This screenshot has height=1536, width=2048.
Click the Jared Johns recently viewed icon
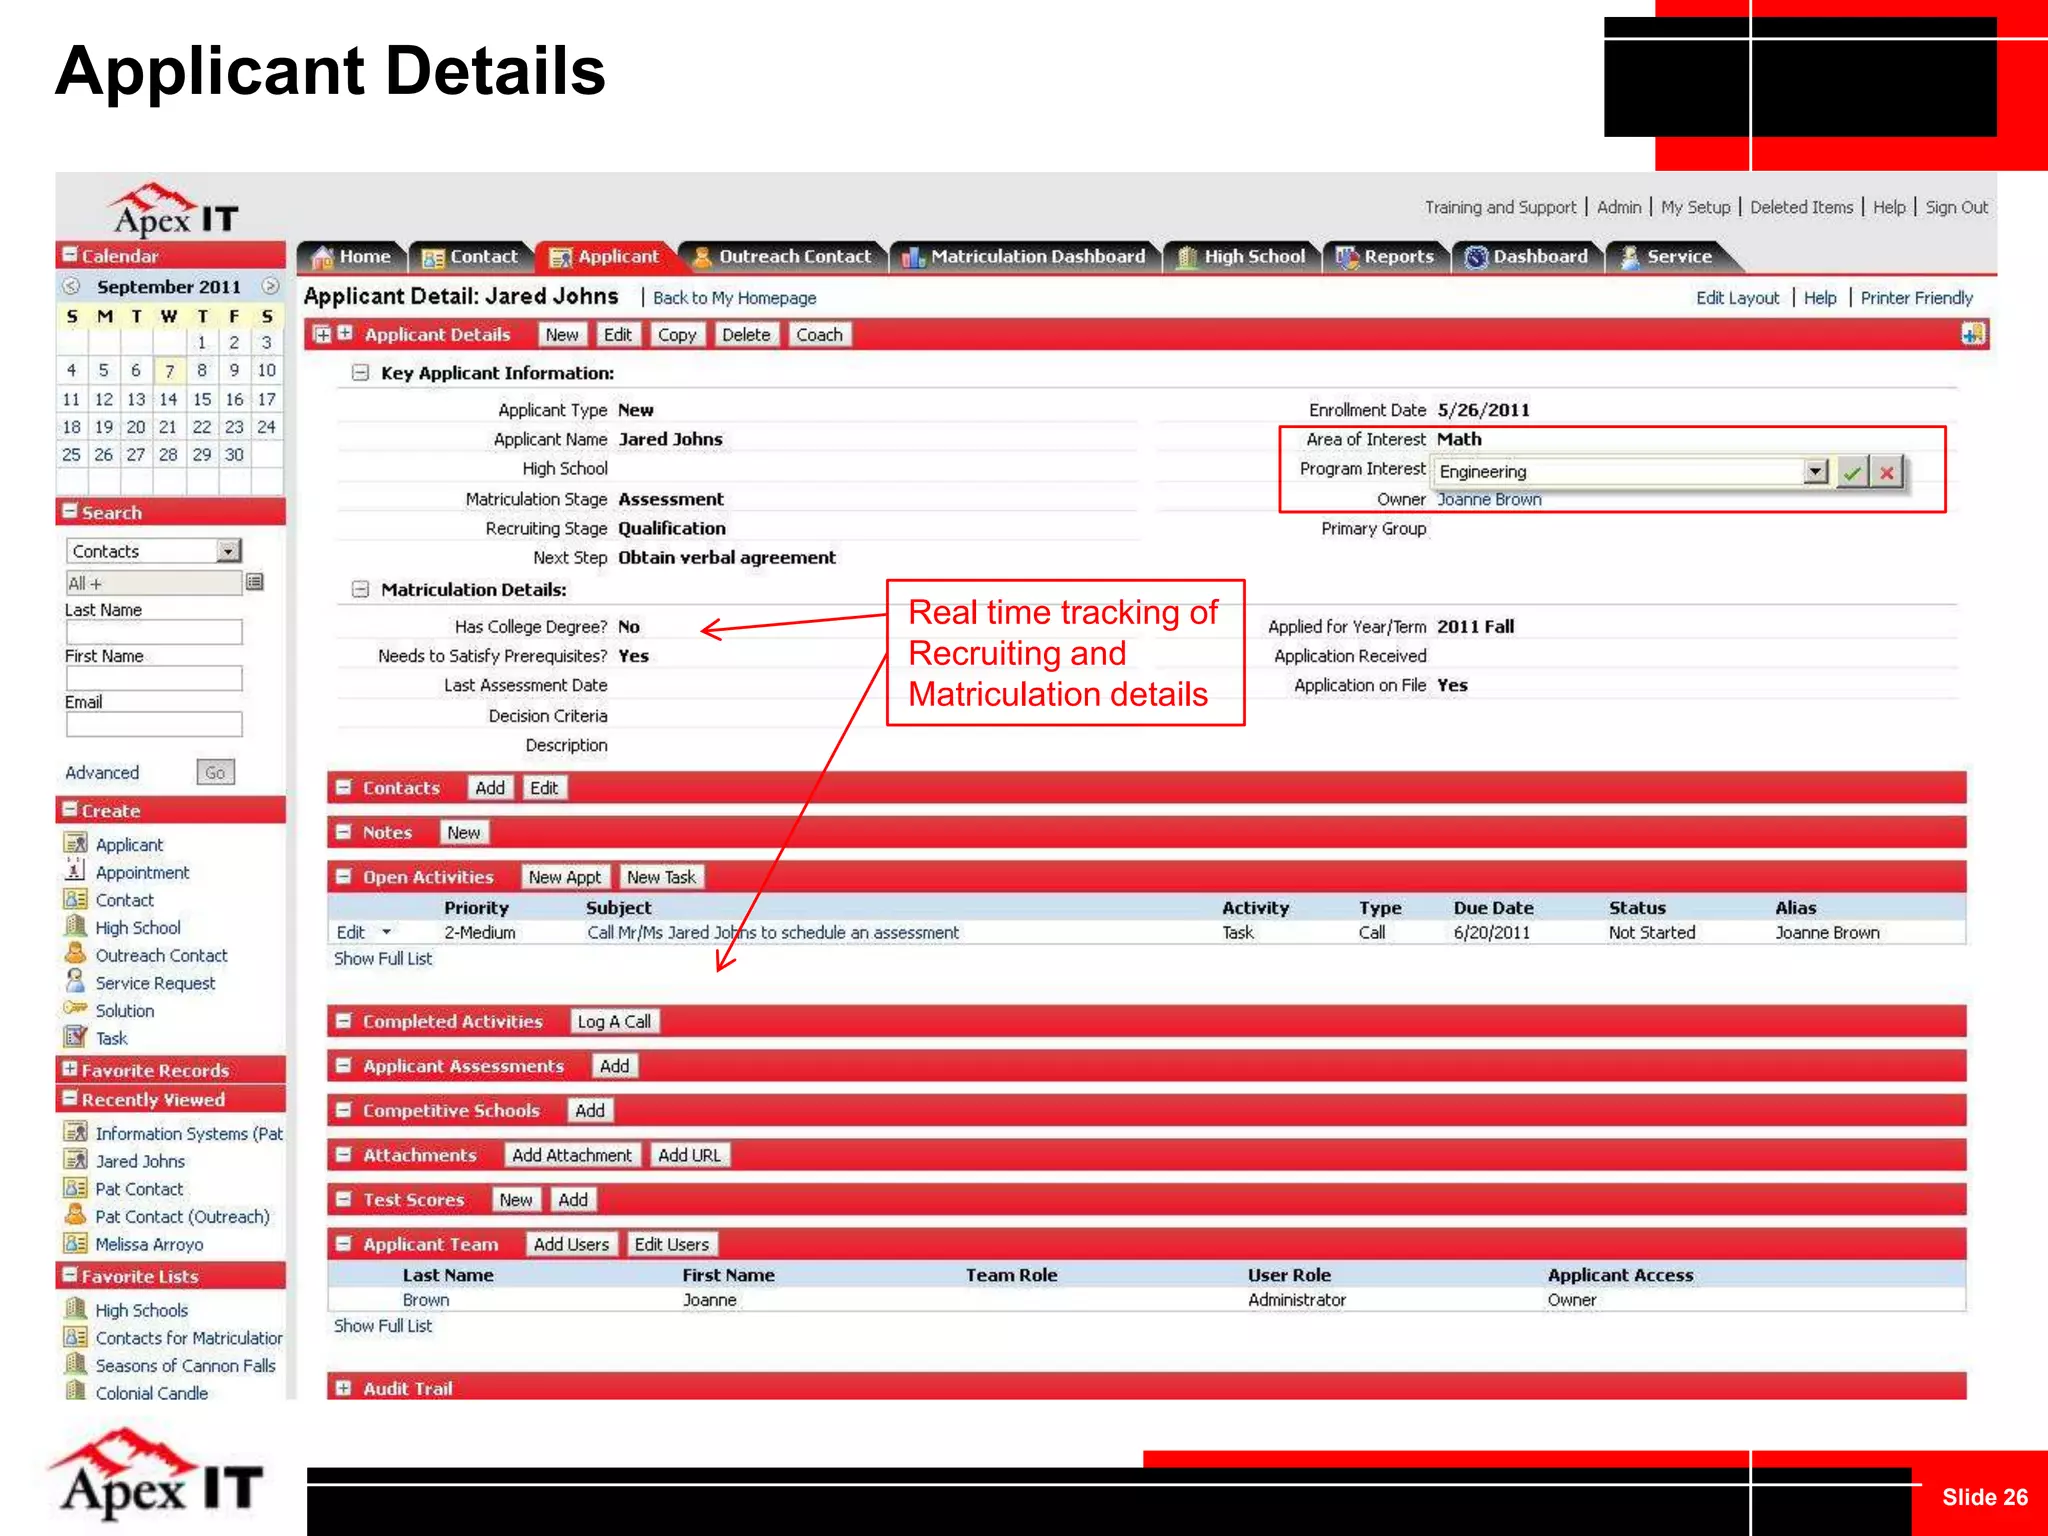pos(75,1159)
